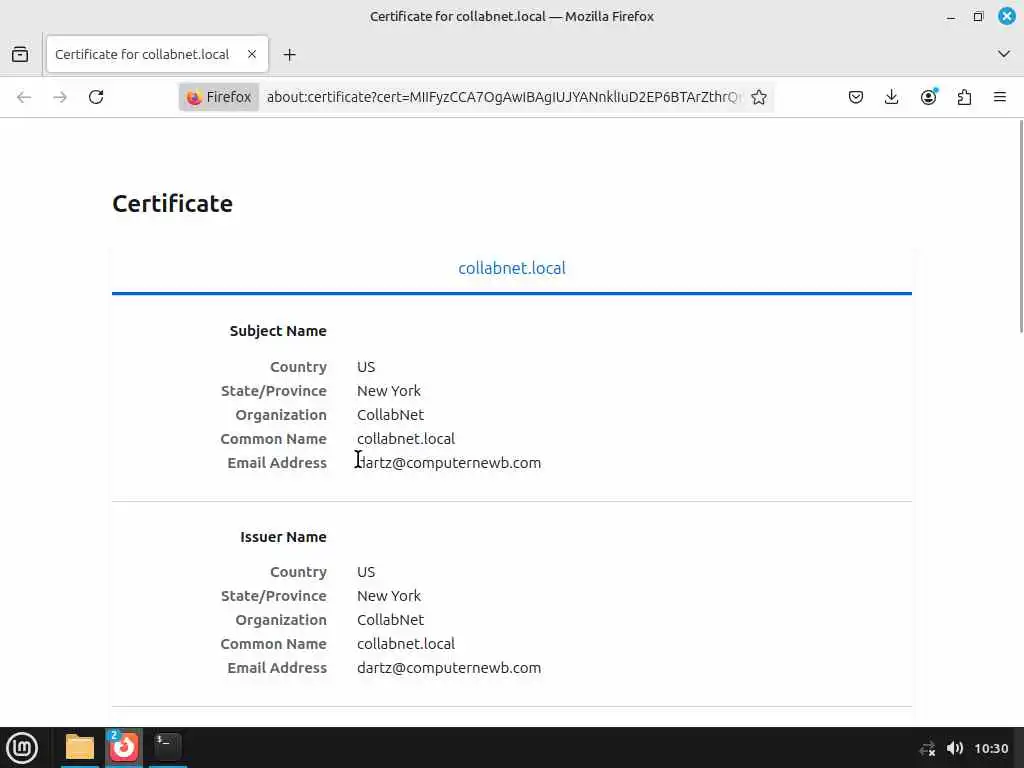
Task: Click the page vertical scrollbar thumb
Action: click(x=1020, y=227)
